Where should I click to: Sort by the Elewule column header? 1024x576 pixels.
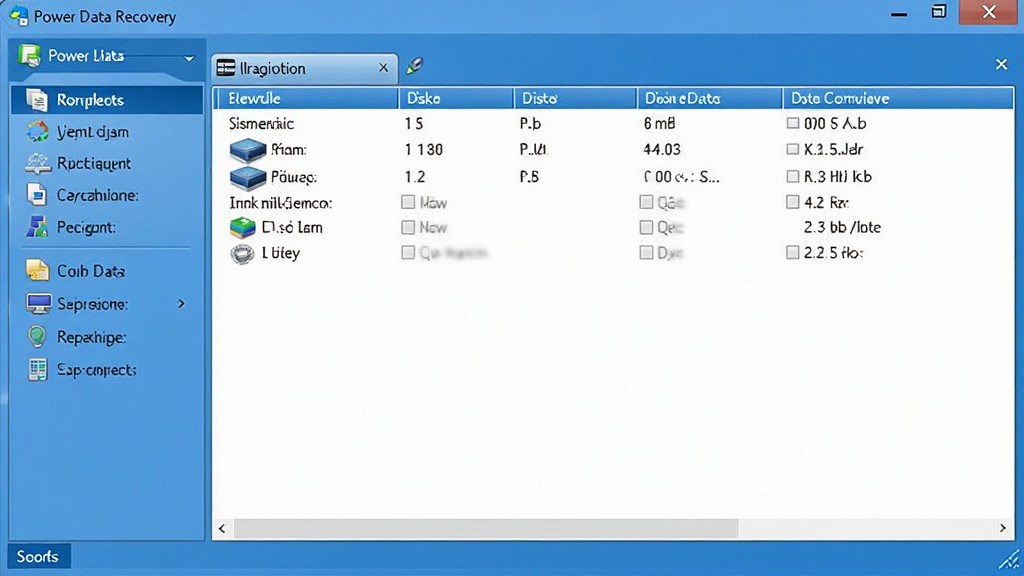(x=306, y=99)
